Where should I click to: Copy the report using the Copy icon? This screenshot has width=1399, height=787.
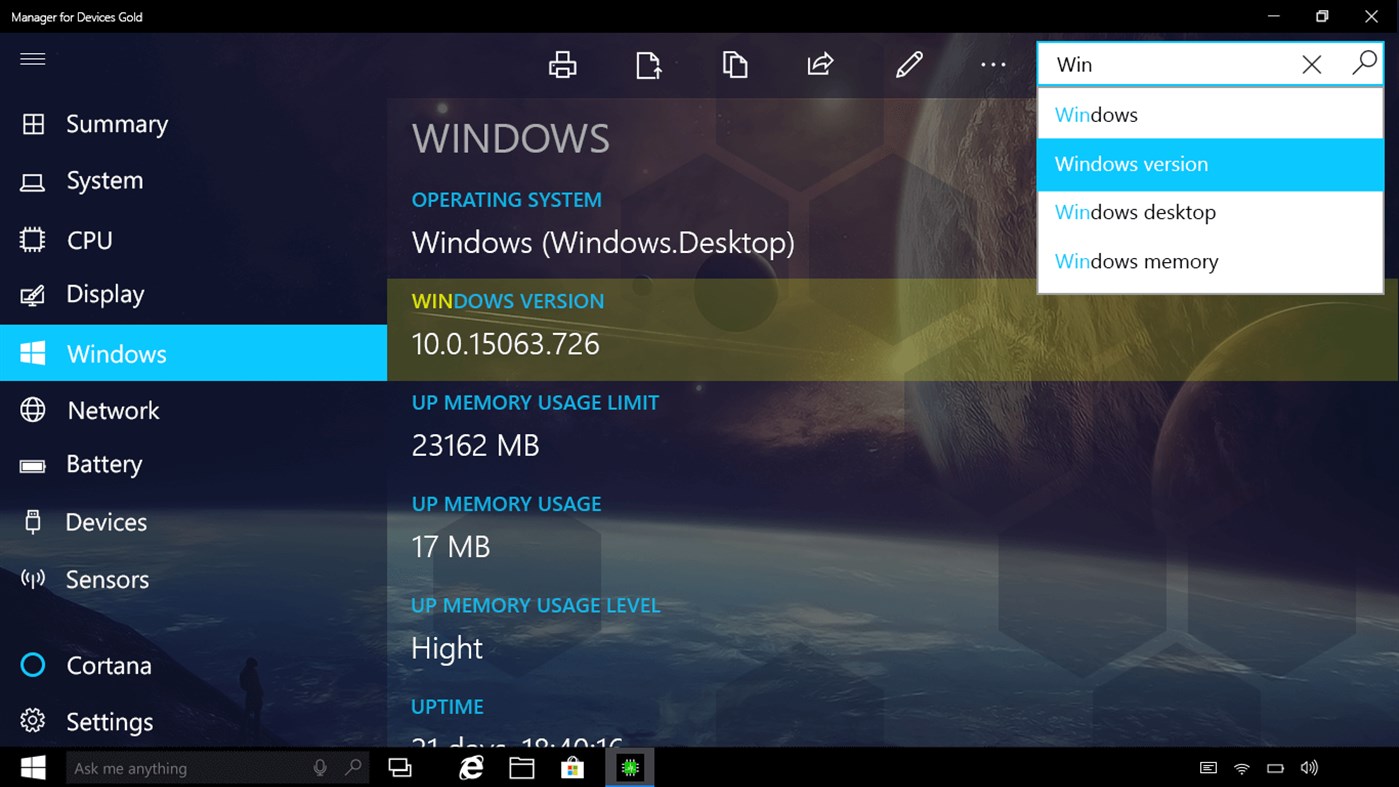[735, 64]
